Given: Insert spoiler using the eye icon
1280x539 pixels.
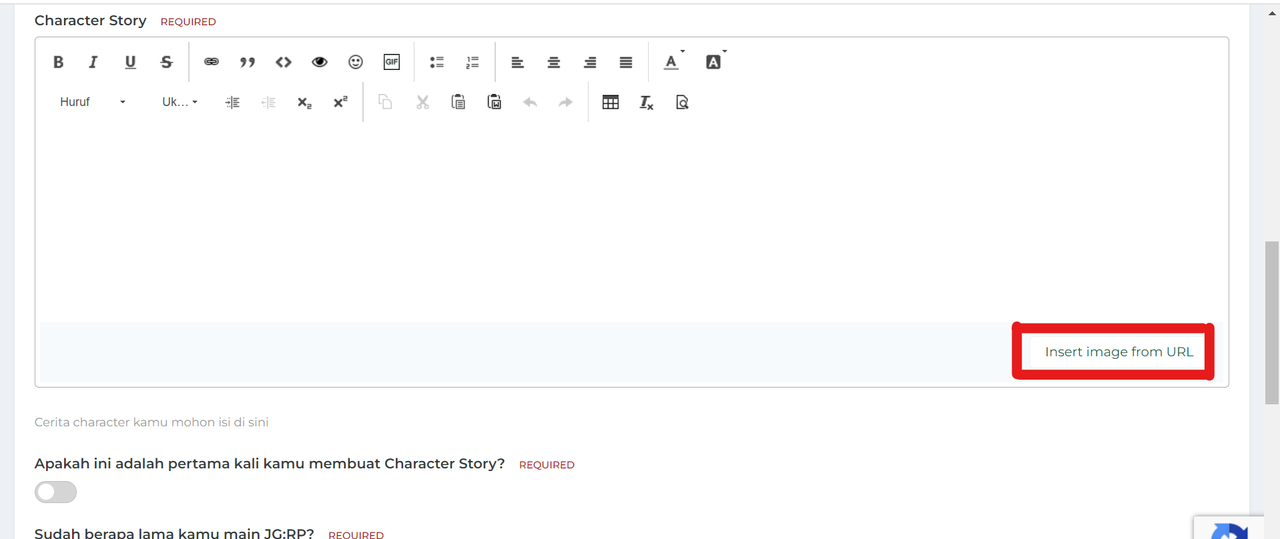Looking at the screenshot, I should pos(320,62).
